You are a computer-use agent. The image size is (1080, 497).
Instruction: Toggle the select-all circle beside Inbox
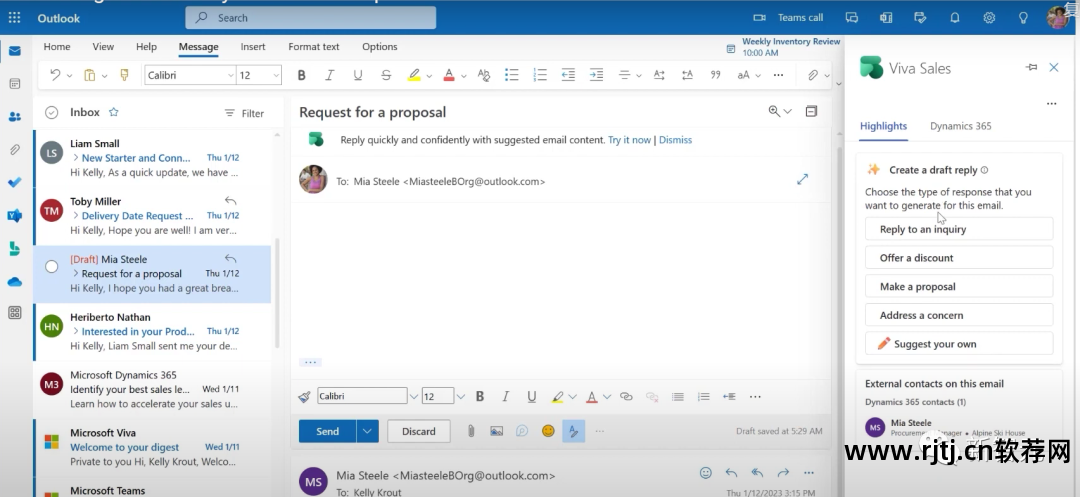tap(52, 113)
